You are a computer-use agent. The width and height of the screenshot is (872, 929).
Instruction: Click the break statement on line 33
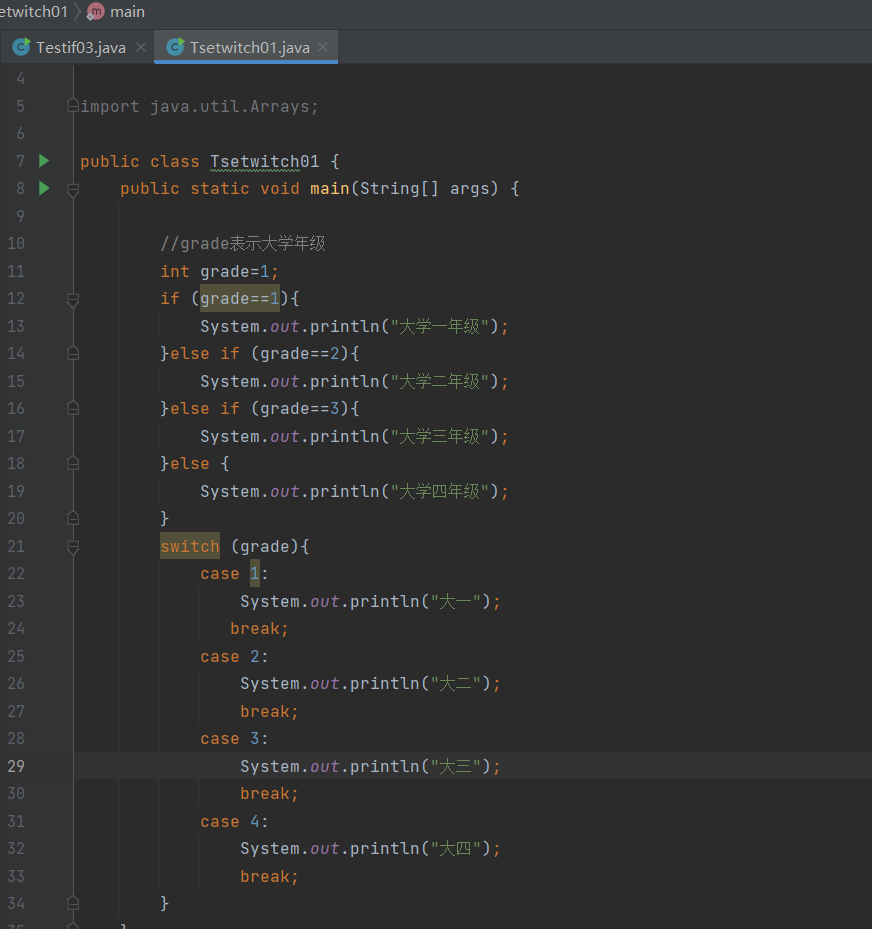point(270,876)
